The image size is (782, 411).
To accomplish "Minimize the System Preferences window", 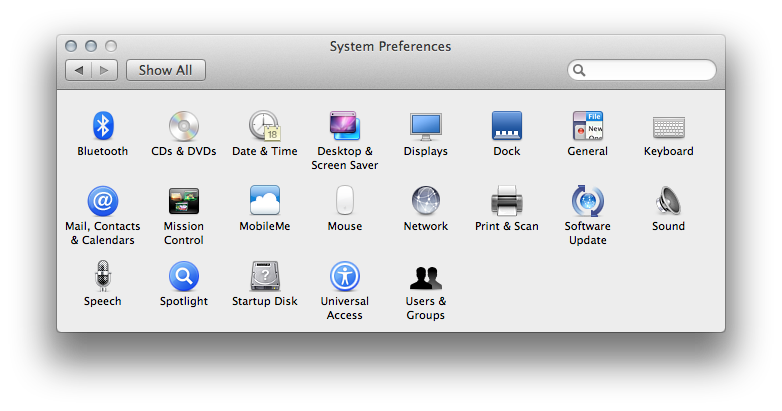I will [91, 46].
